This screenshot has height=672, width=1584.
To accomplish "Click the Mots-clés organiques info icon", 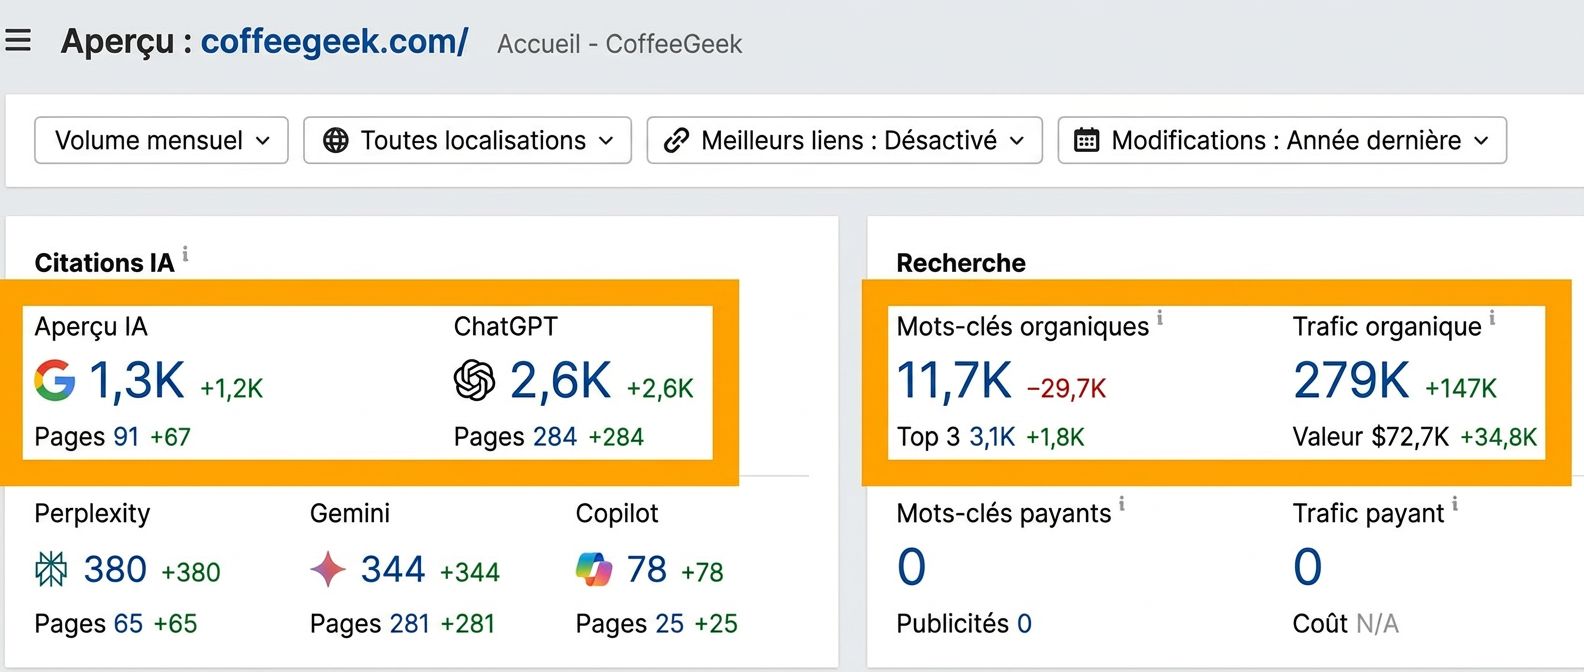I will pyautogui.click(x=1160, y=318).
